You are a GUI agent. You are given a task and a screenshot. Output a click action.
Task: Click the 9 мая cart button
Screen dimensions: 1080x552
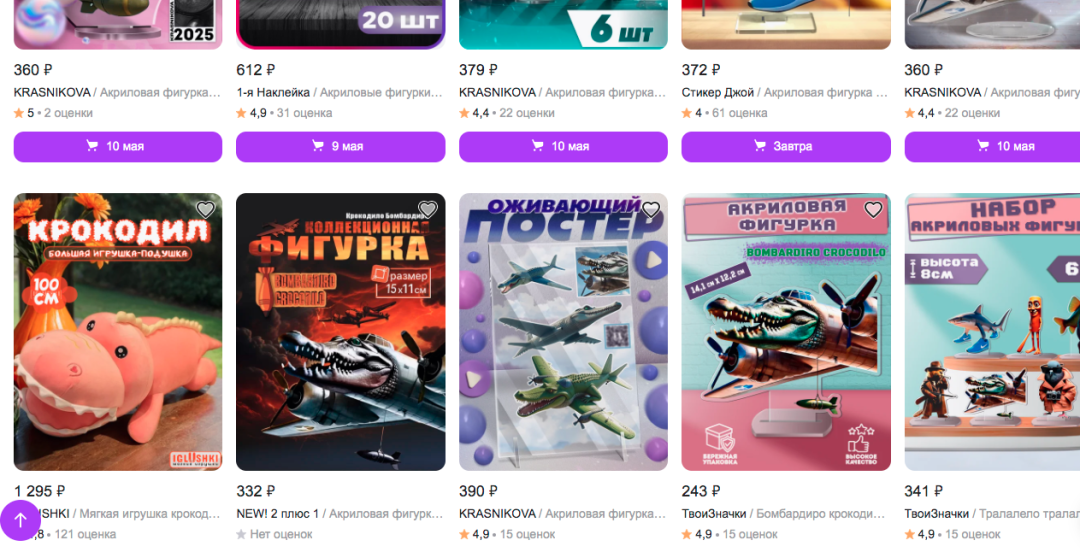340,147
